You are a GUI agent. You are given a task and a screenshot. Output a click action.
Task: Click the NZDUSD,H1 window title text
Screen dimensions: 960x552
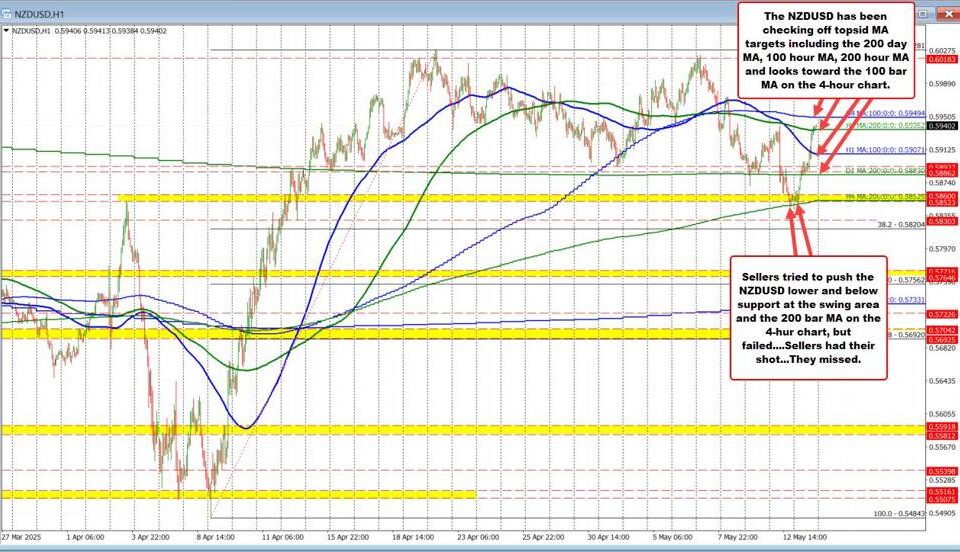[x=39, y=14]
